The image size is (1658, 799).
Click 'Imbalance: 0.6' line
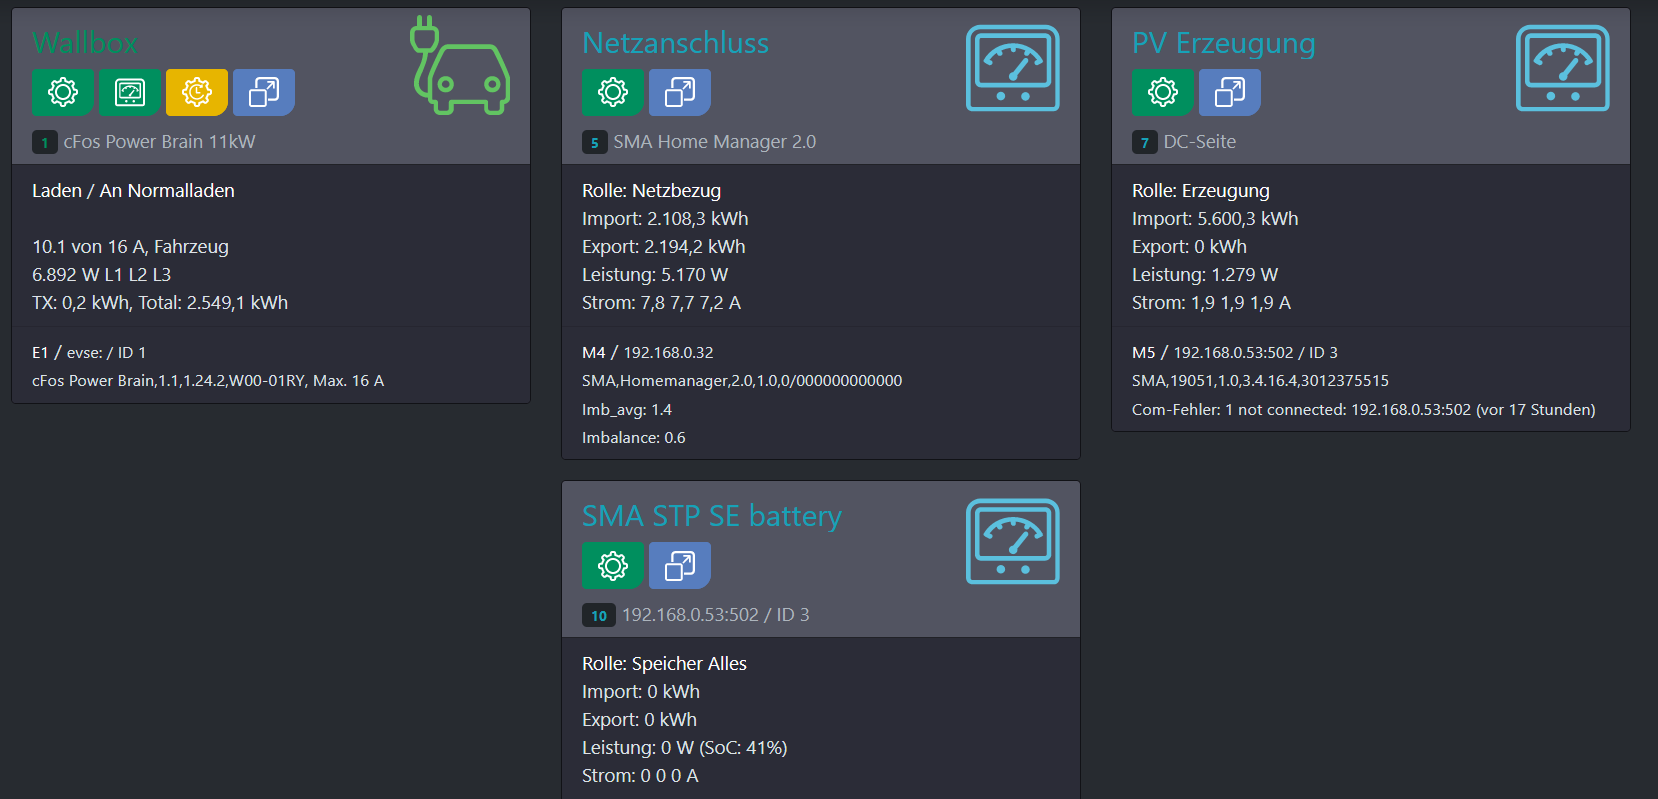click(634, 438)
